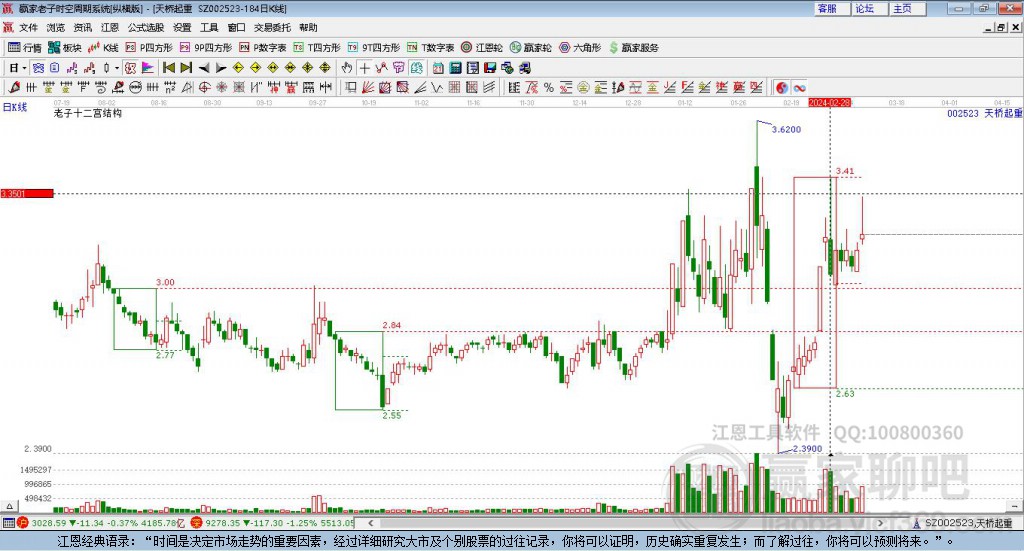1024x551 pixels.
Task: Switch to the K线 candlestick chart
Action: [103, 48]
